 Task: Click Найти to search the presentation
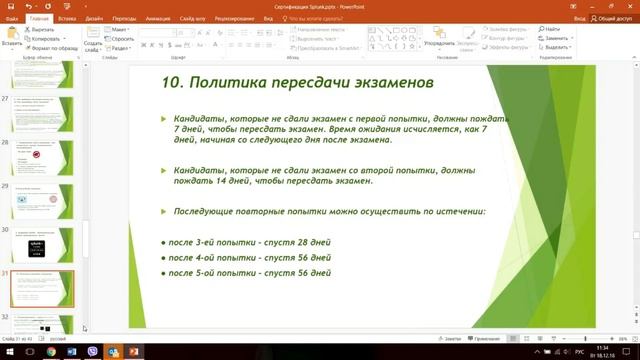coord(549,29)
